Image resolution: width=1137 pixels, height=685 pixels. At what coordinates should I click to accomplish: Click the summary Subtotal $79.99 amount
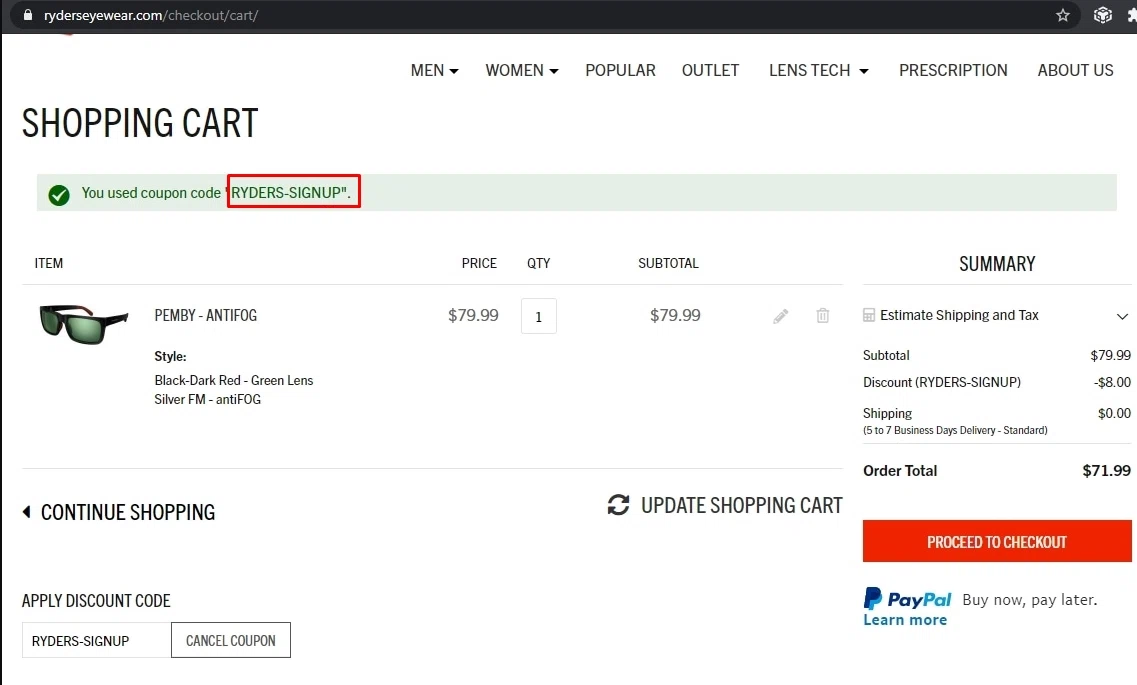pyautogui.click(x=1110, y=355)
